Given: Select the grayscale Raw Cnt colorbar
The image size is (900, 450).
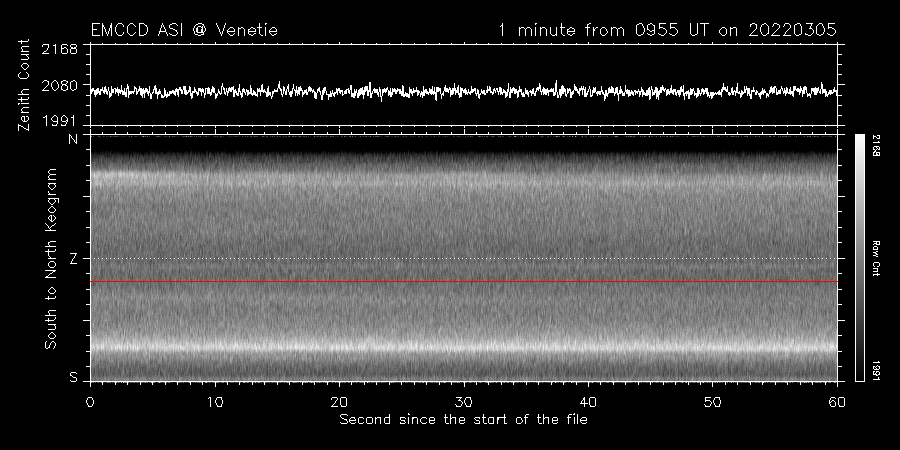Looking at the screenshot, I should pyautogui.click(x=860, y=257).
